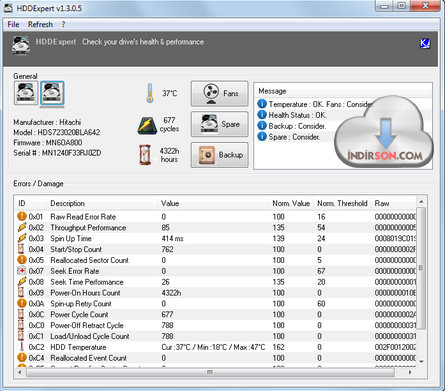This screenshot has height=391, width=445.
Task: Click lightning icon of Throughput Performance row
Action: tap(22, 227)
